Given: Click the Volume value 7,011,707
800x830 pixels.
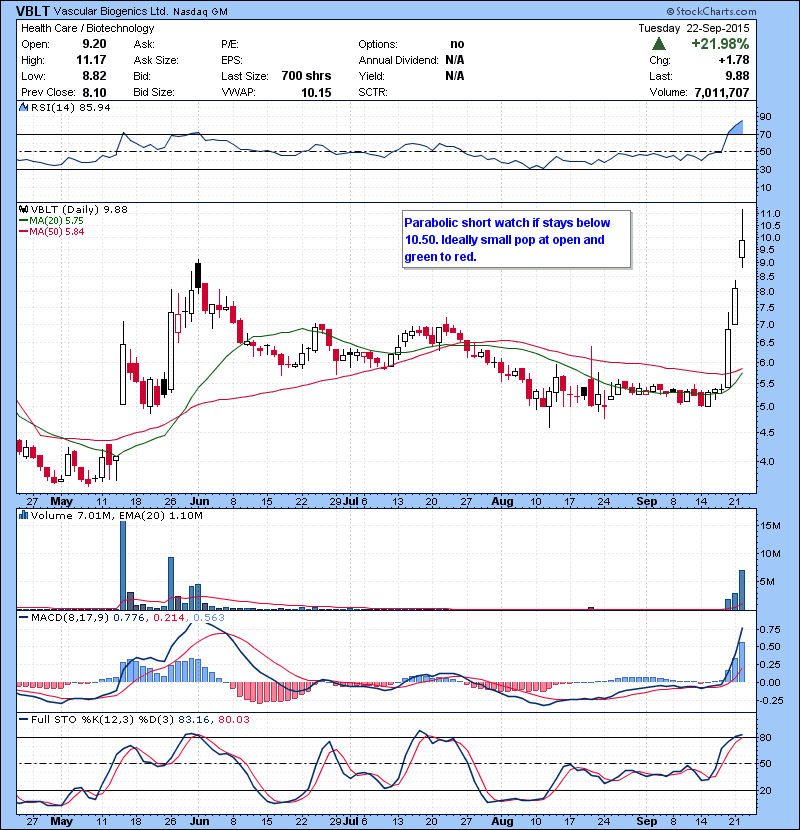Looking at the screenshot, I should [x=722, y=93].
